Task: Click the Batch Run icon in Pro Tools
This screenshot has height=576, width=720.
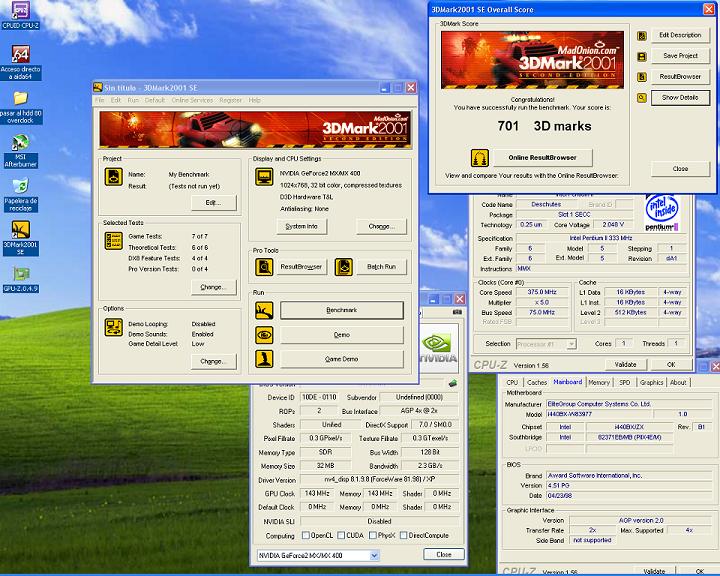Action: (343, 267)
